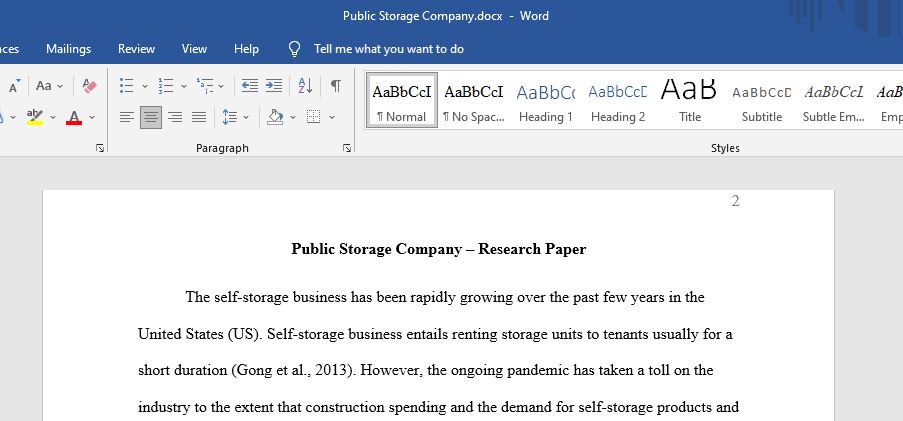Click text 'United States (US)'
The image size is (903, 421).
tap(199, 334)
